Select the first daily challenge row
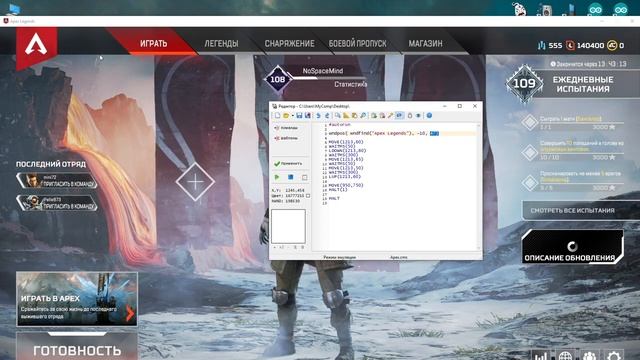This screenshot has width=640, height=360. coord(573,122)
